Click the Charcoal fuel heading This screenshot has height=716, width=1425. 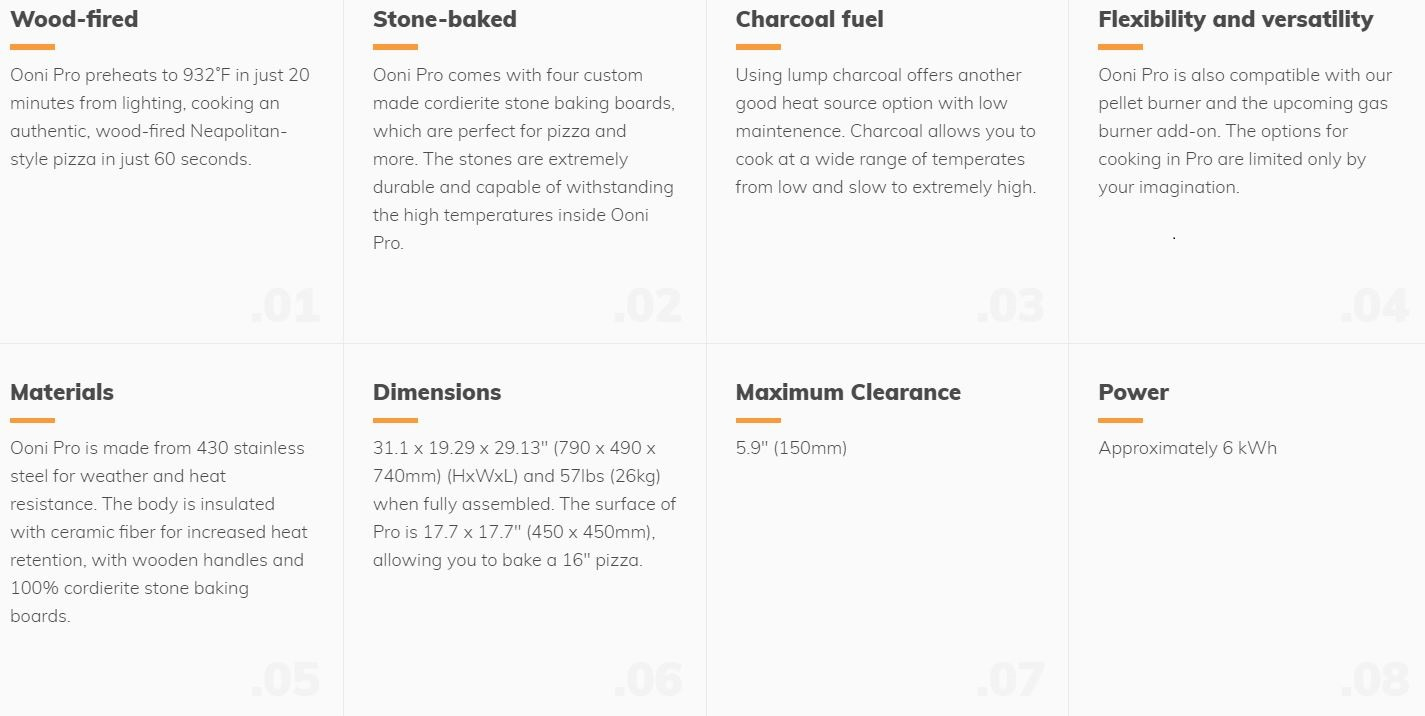tap(809, 19)
